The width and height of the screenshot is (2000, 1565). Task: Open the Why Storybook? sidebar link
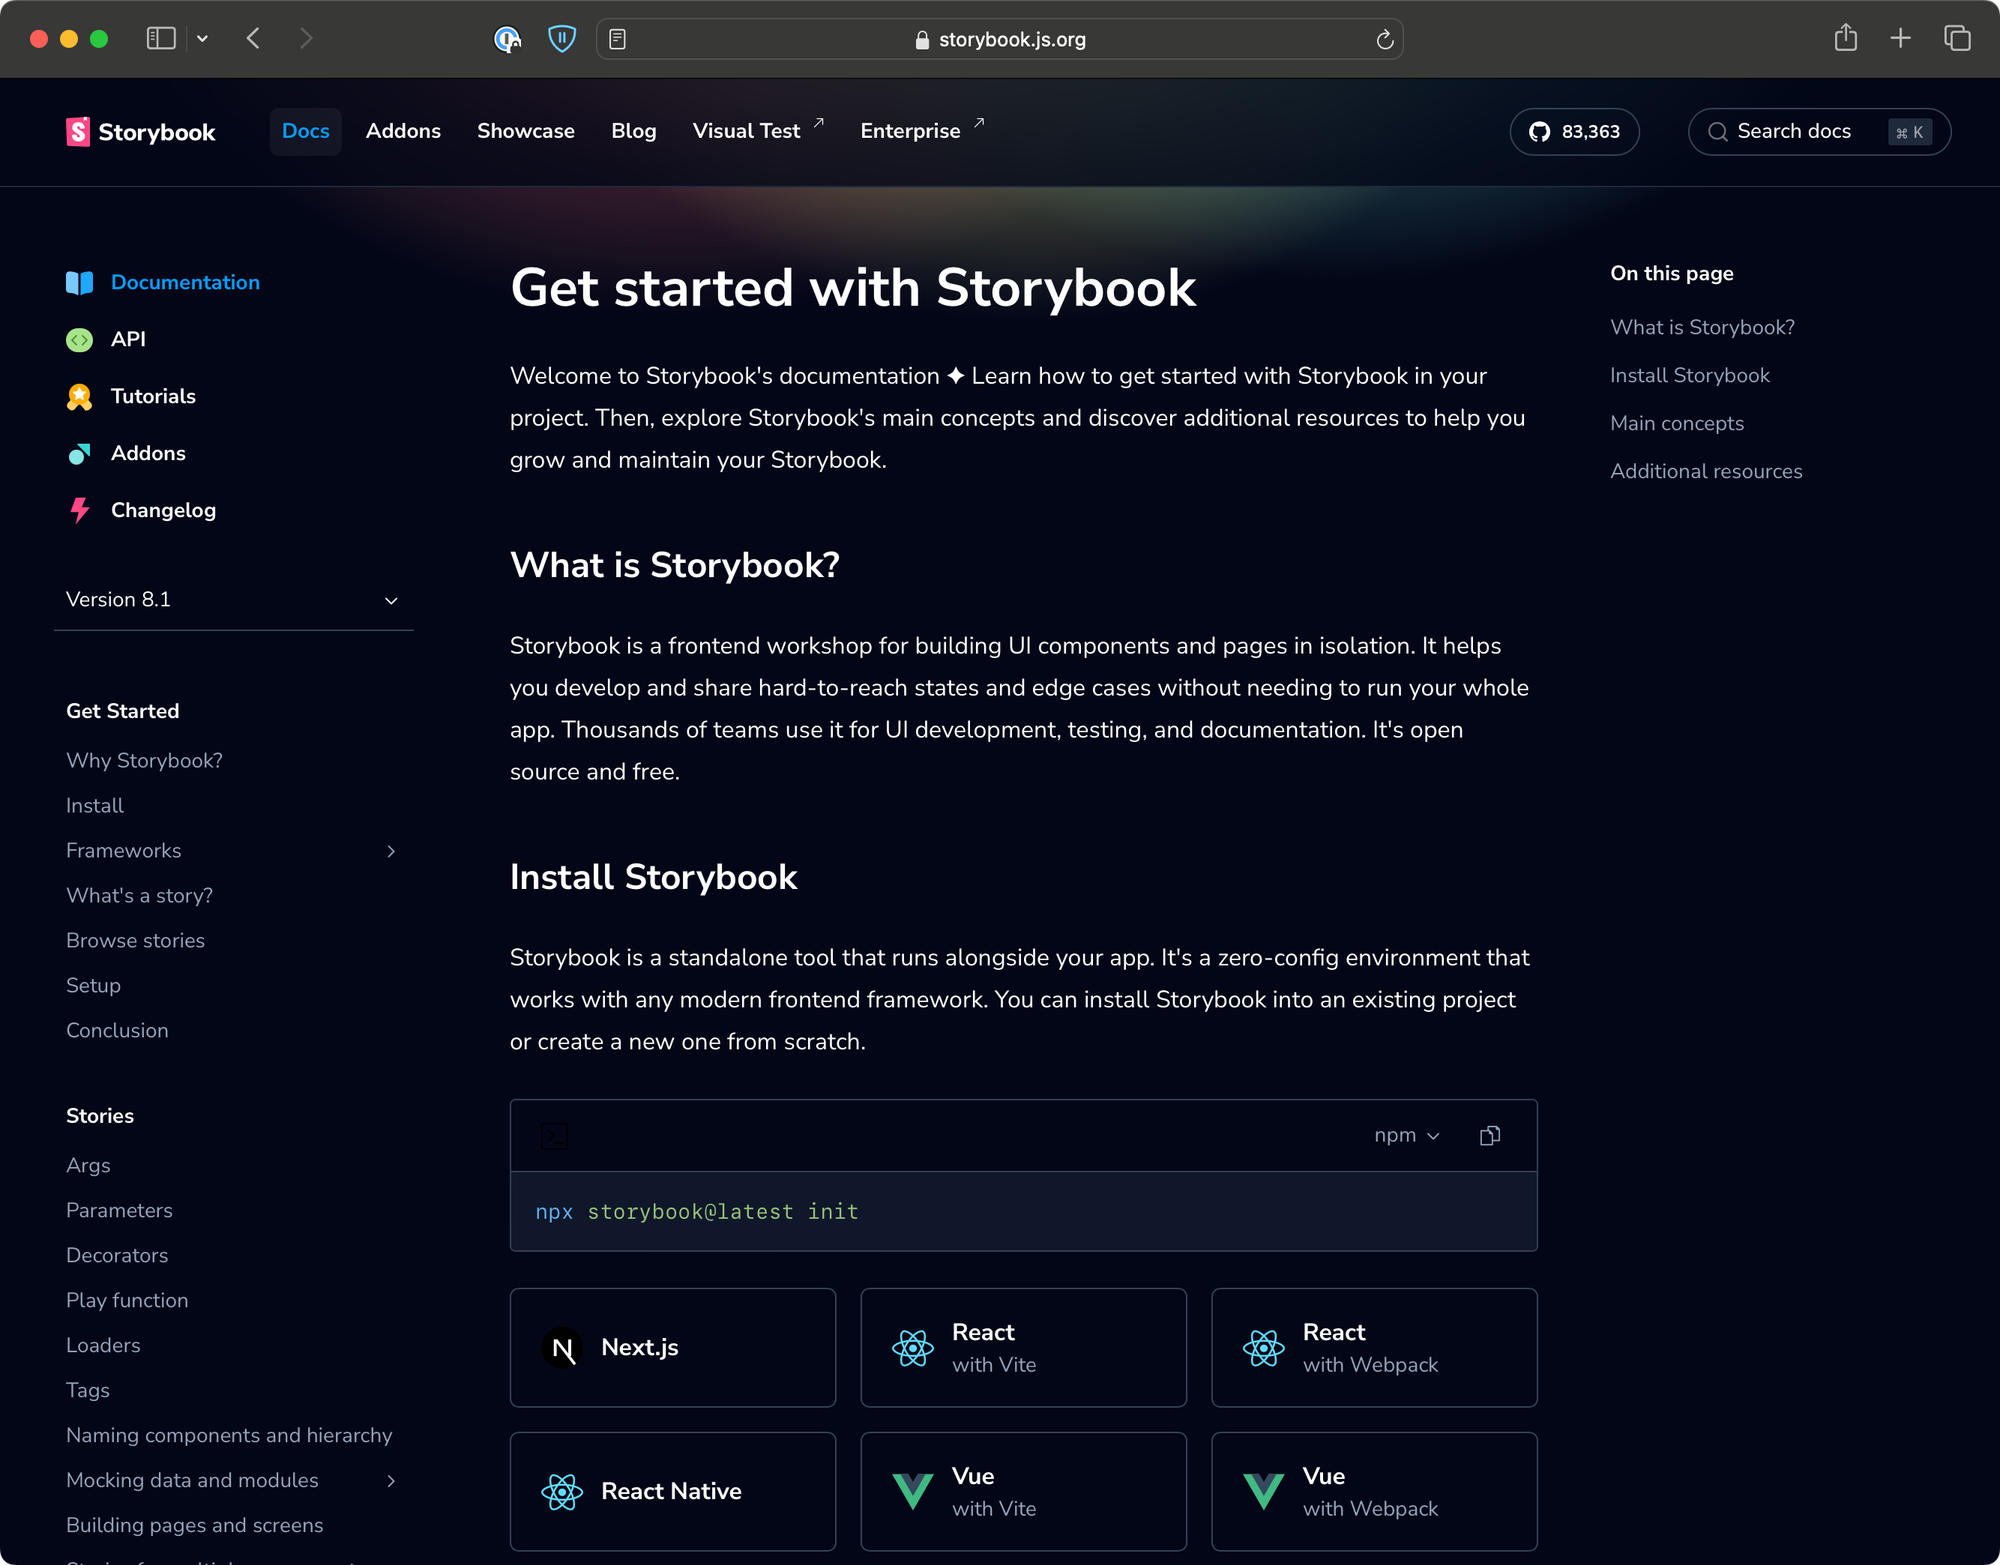point(144,760)
